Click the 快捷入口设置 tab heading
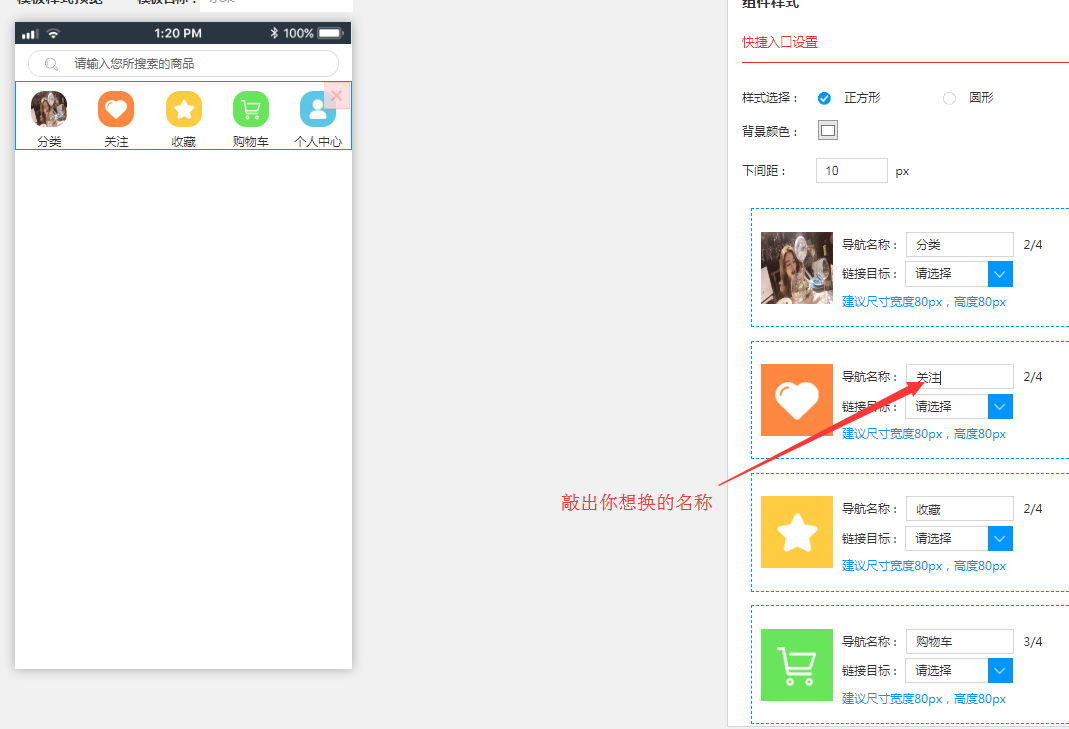The width and height of the screenshot is (1069, 729). [780, 43]
